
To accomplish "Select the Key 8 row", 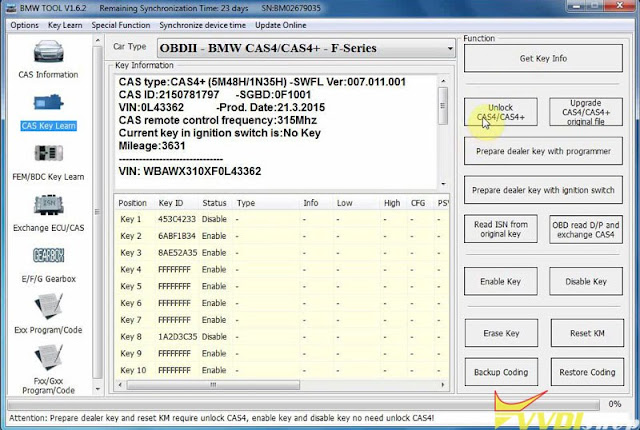I will tap(282, 337).
